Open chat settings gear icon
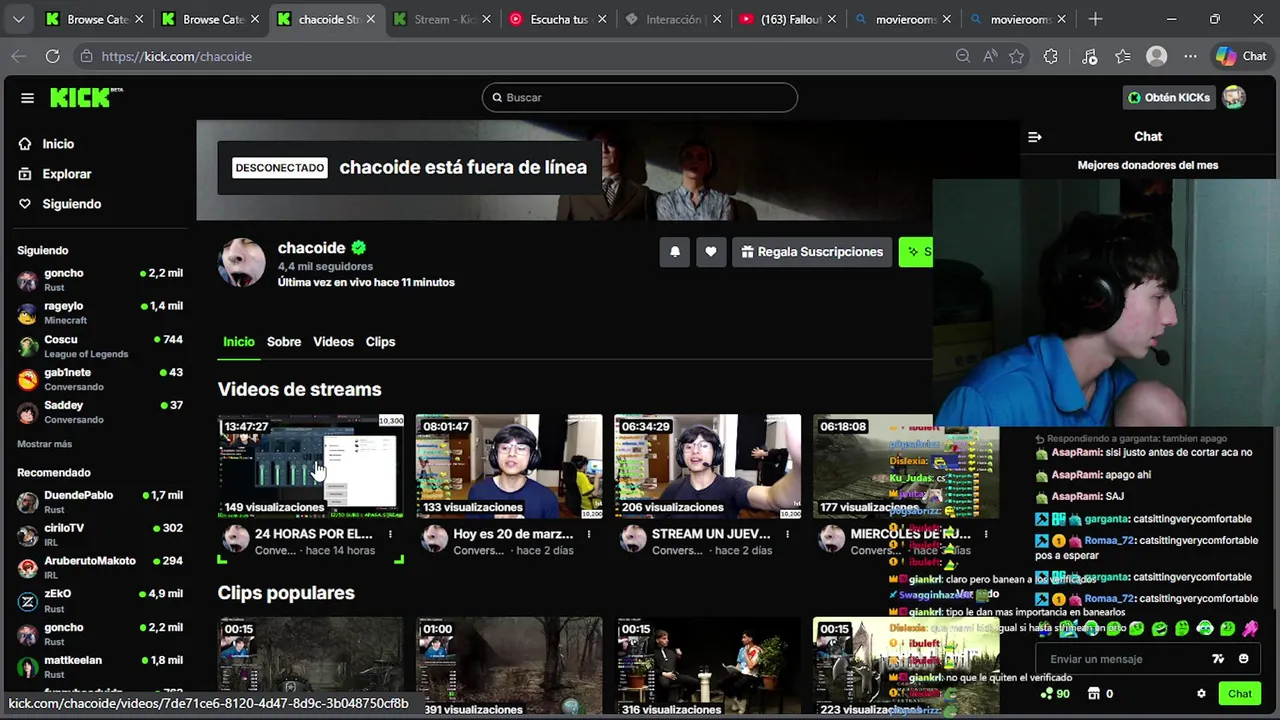 point(1201,694)
